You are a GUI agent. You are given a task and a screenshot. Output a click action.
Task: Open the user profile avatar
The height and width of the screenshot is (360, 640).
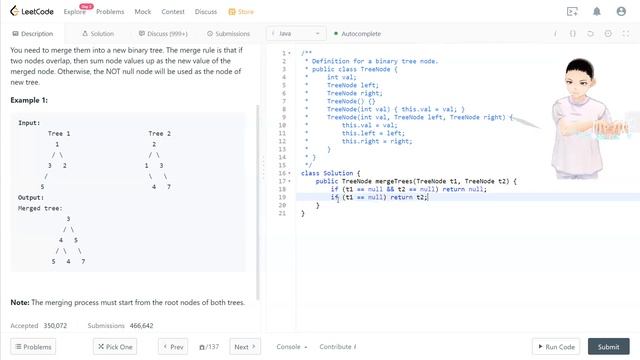[x=621, y=11]
